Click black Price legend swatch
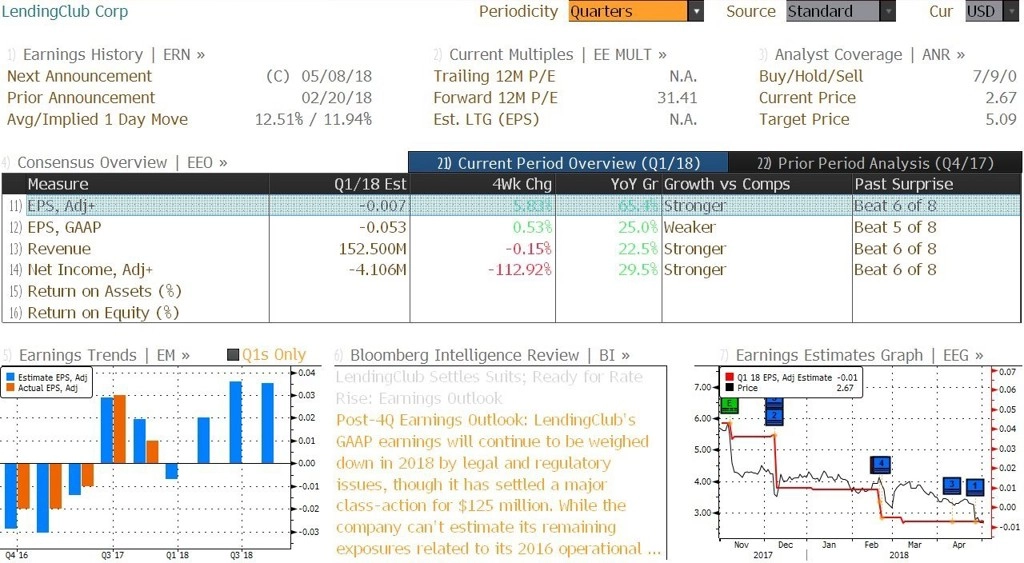The image size is (1024, 563). tap(729, 388)
